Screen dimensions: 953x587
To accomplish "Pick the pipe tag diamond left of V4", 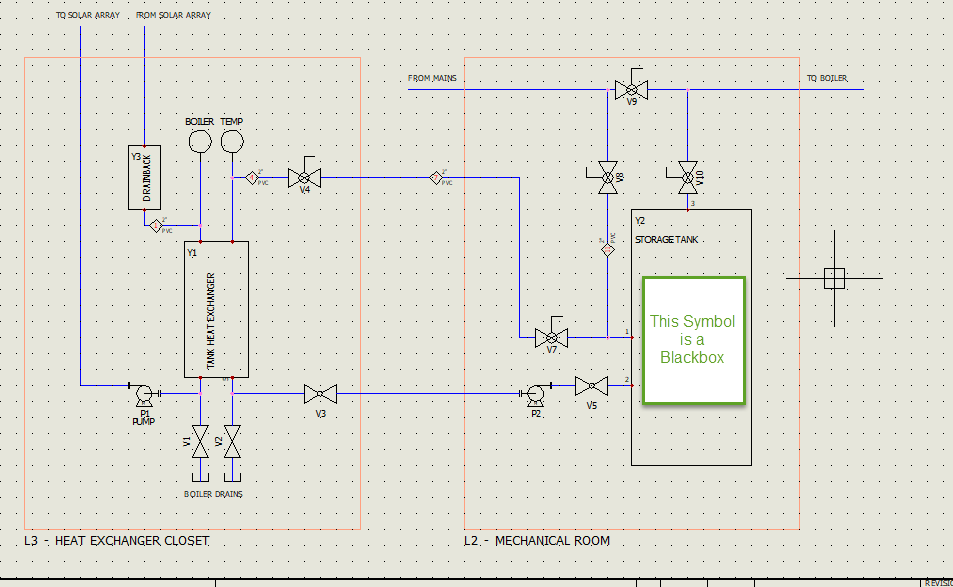I will [x=252, y=178].
